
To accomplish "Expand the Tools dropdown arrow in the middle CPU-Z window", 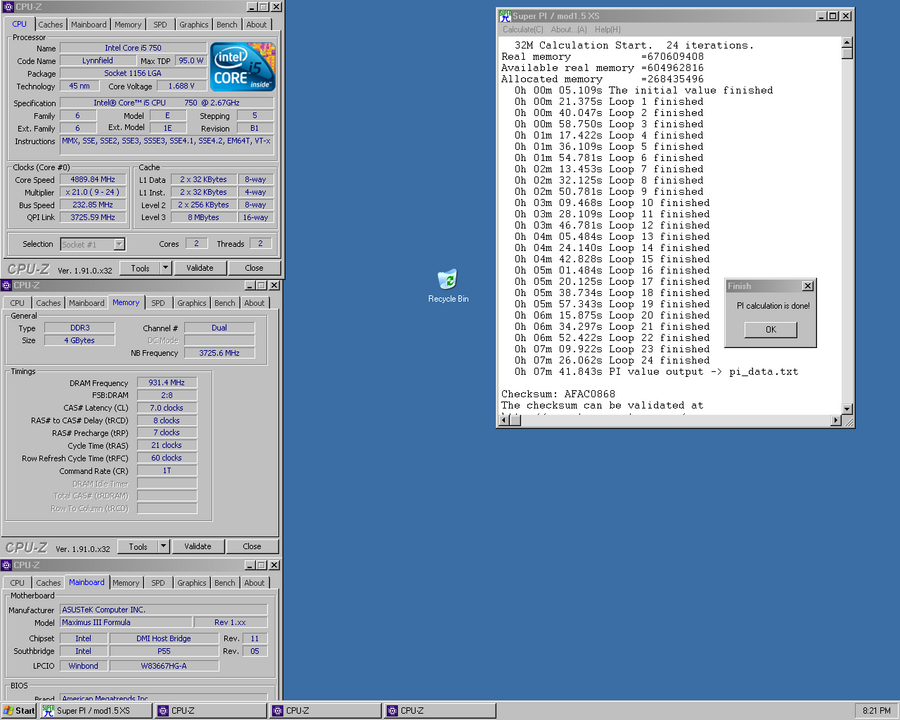I will (x=163, y=547).
